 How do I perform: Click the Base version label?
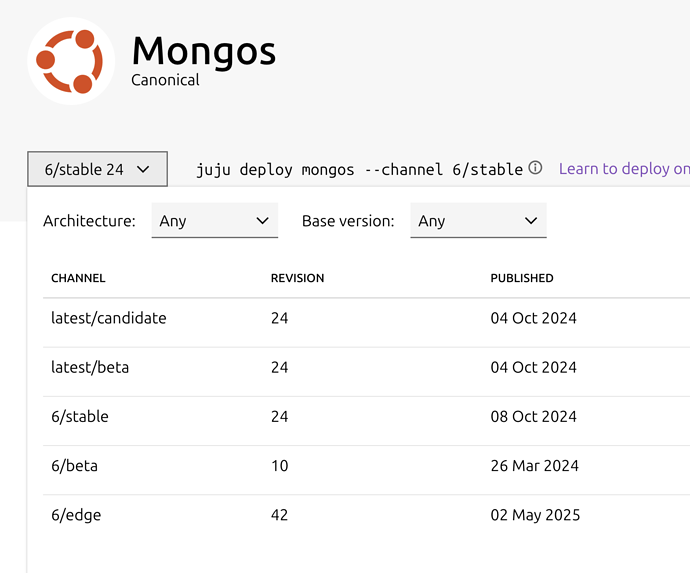(x=348, y=221)
